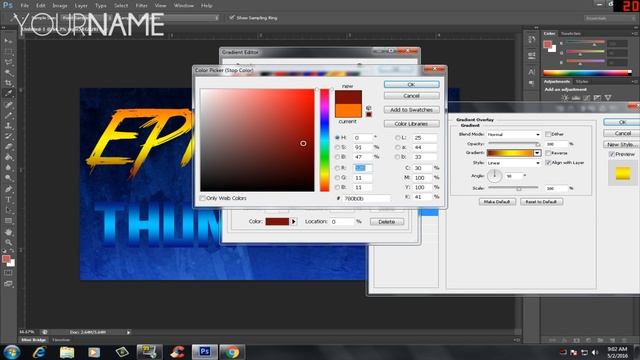This screenshot has width=640, height=360.
Task: Toggle Show Sampling Ring checkbox
Action: tap(232, 18)
